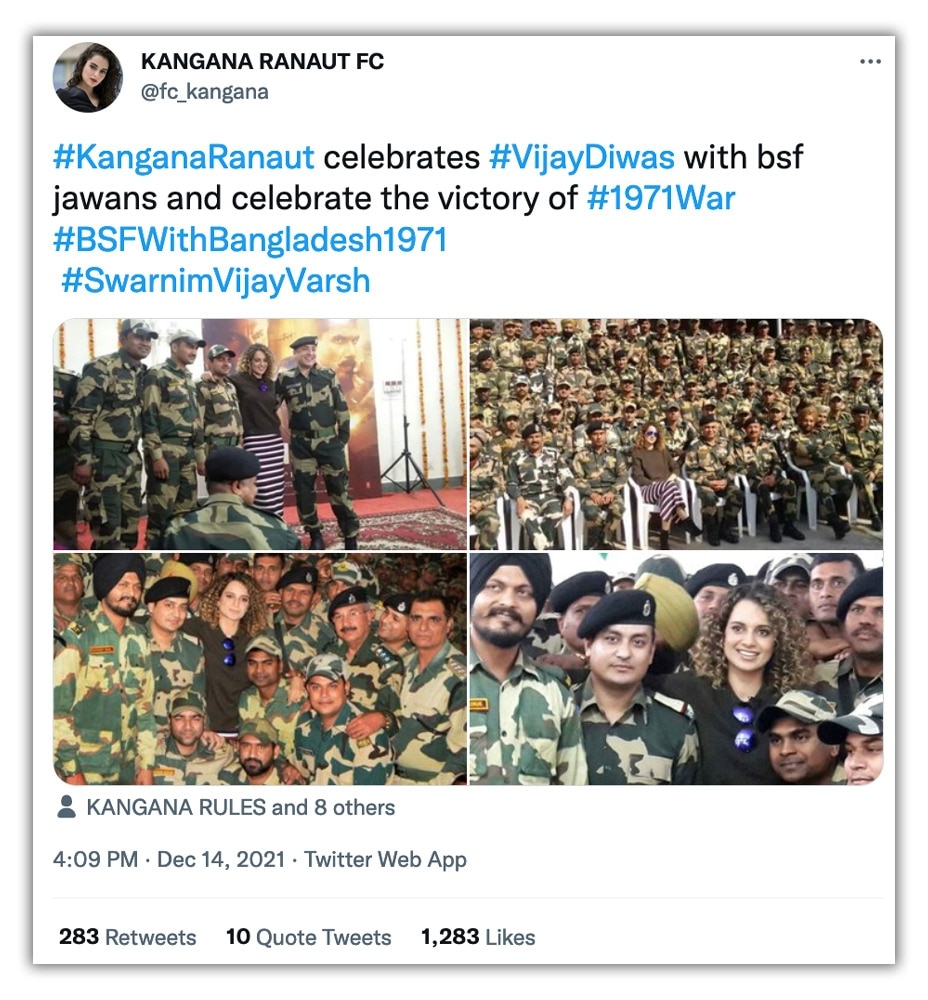928x1000 pixels.
Task: Open the @fc_kangana handle link
Action: click(x=204, y=92)
